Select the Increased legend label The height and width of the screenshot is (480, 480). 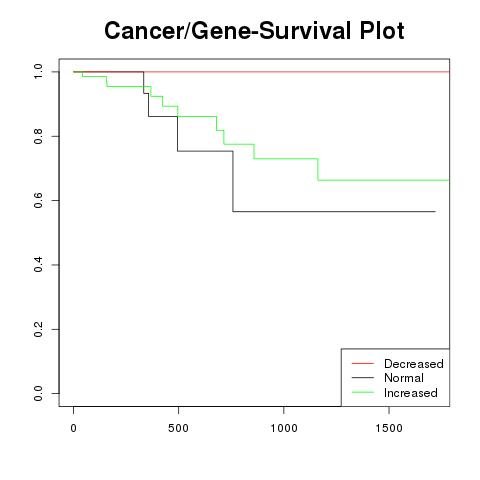tap(411, 393)
